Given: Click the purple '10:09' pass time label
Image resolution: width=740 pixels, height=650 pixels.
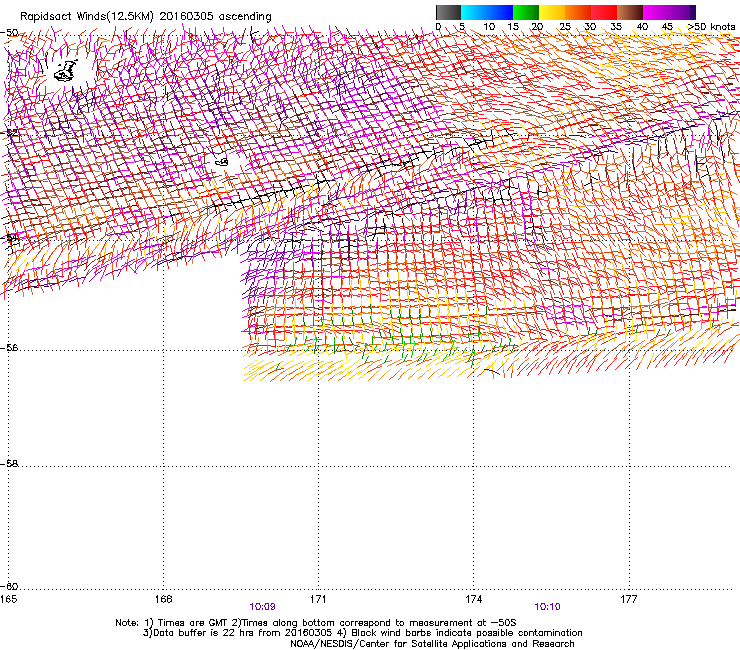Looking at the screenshot, I should [x=262, y=607].
